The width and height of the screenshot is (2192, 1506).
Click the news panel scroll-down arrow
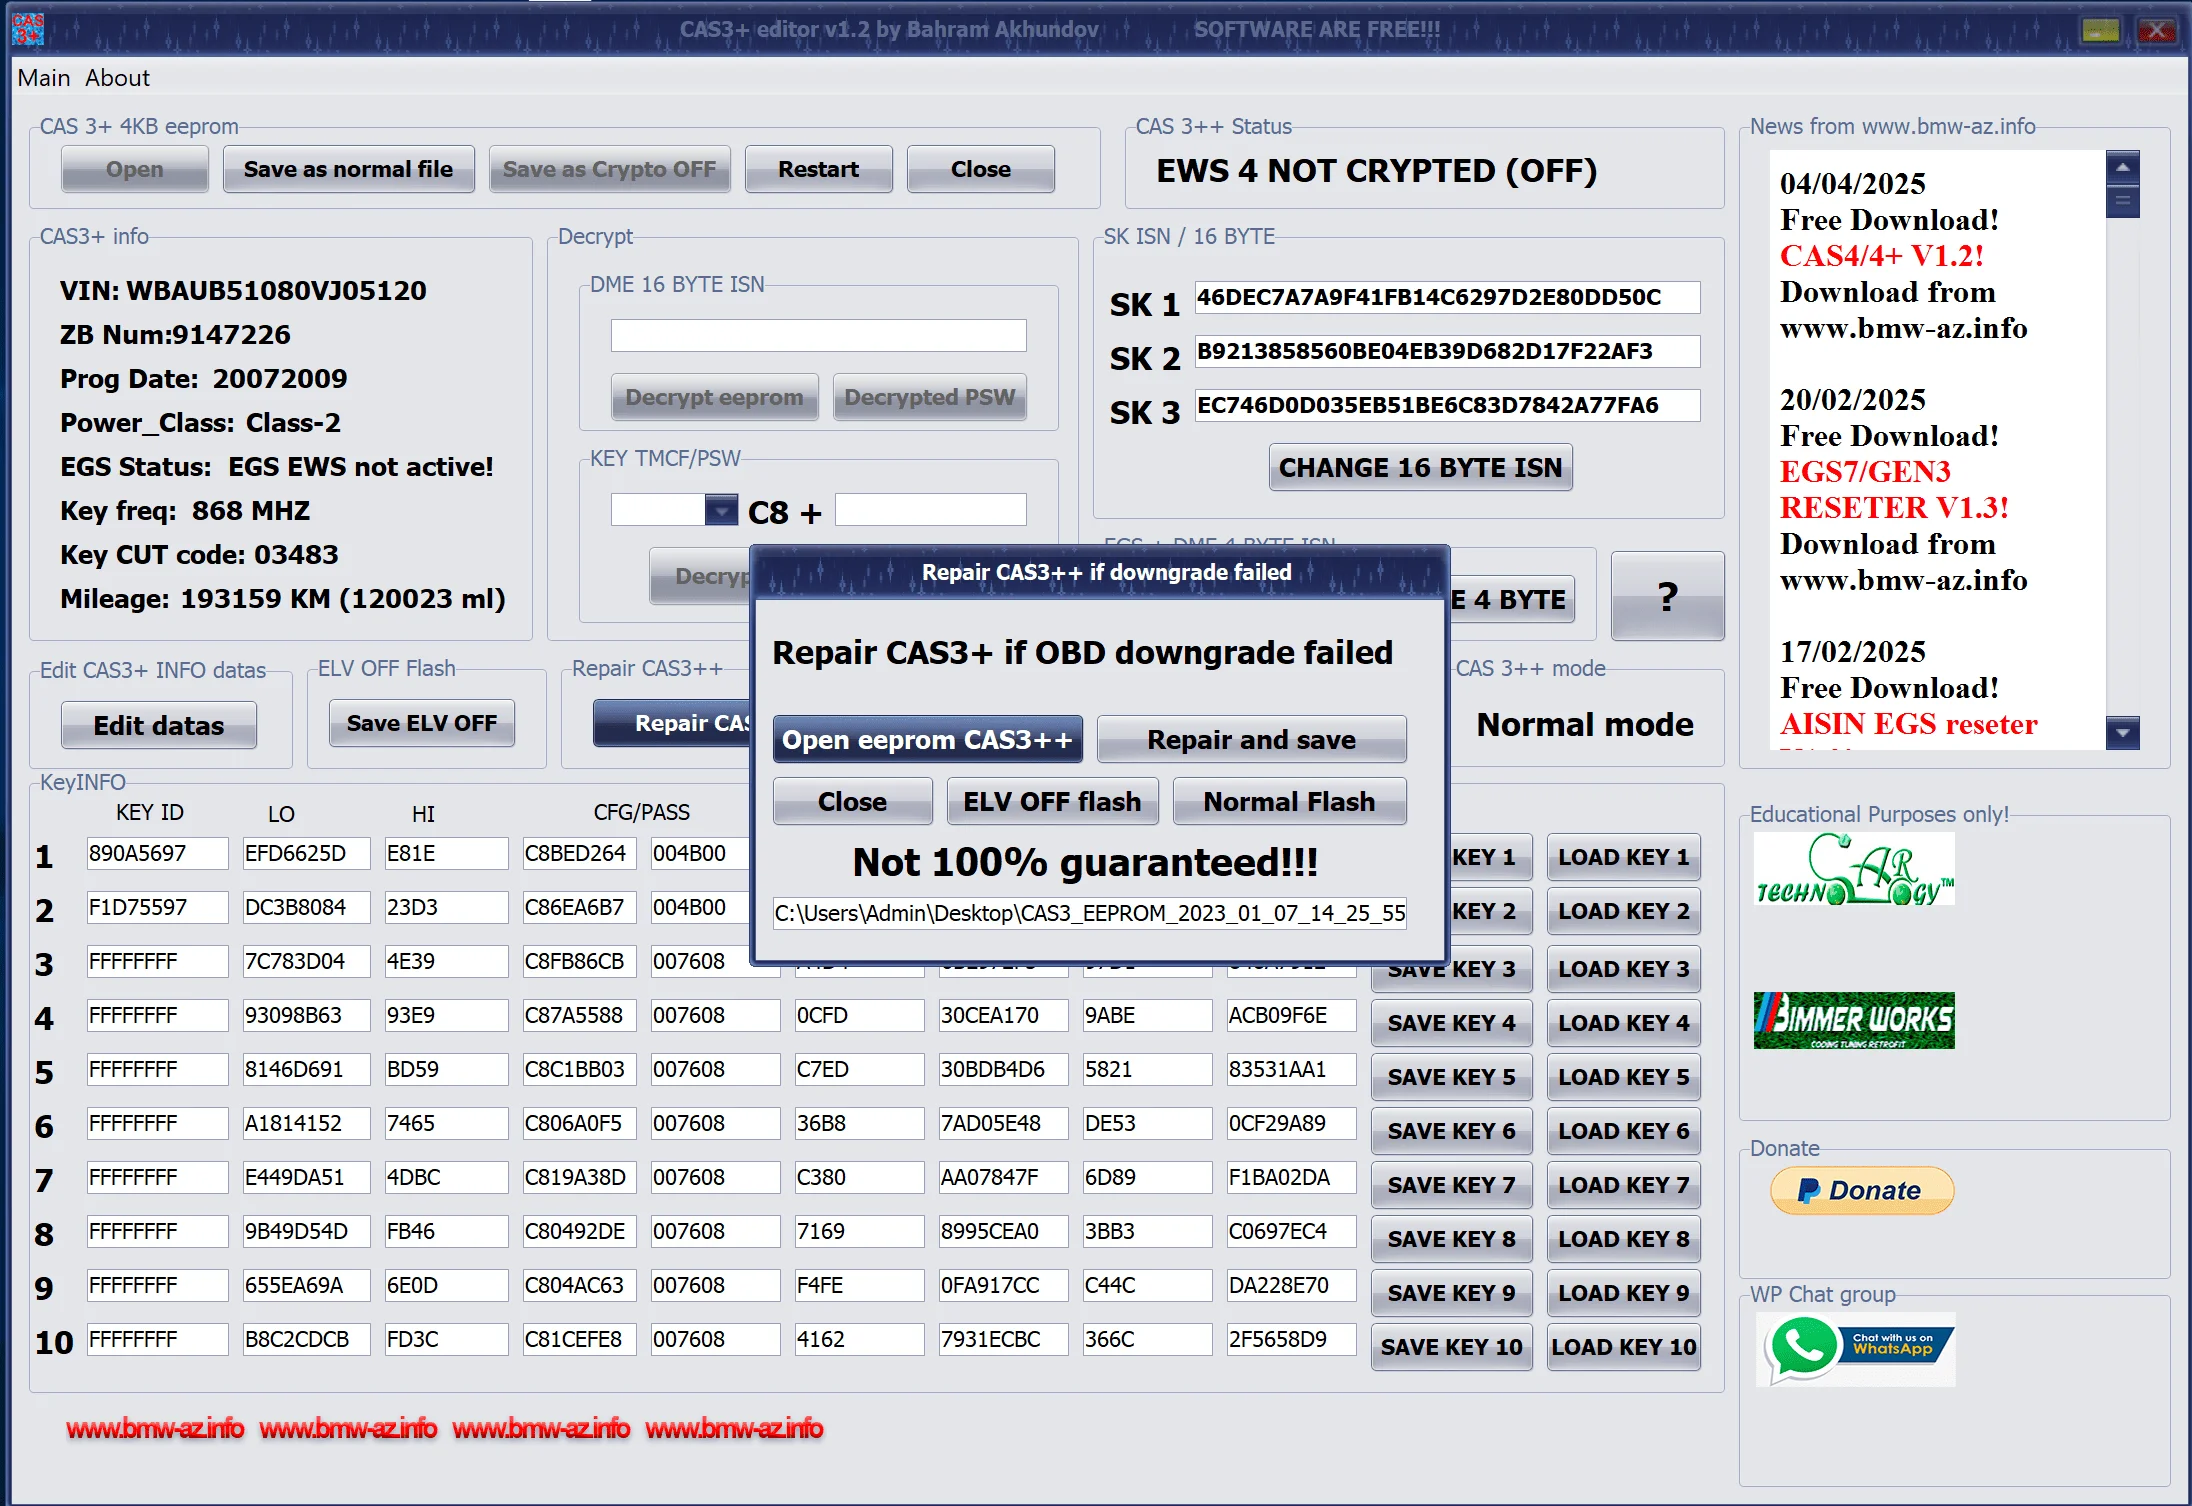click(x=2122, y=733)
